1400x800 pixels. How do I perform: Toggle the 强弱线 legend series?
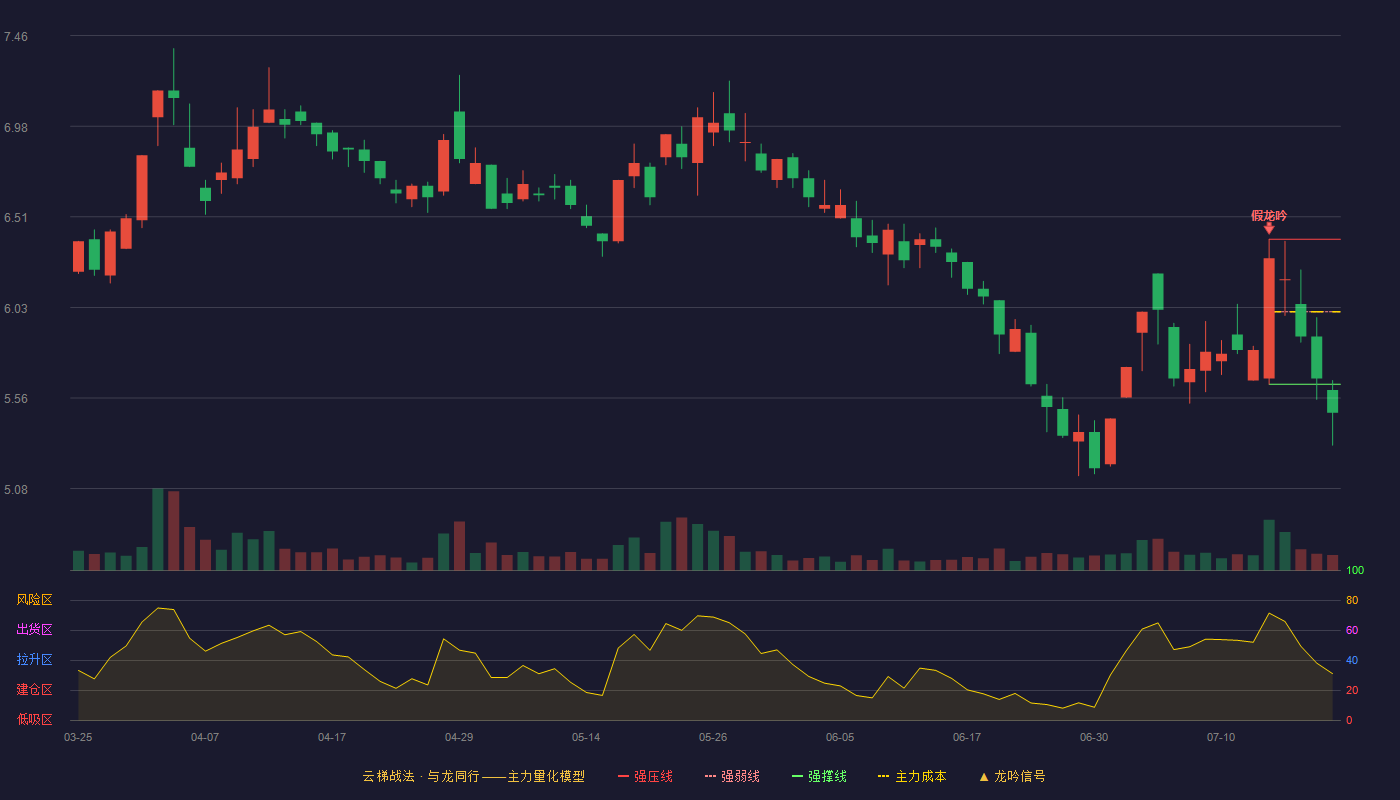(732, 776)
